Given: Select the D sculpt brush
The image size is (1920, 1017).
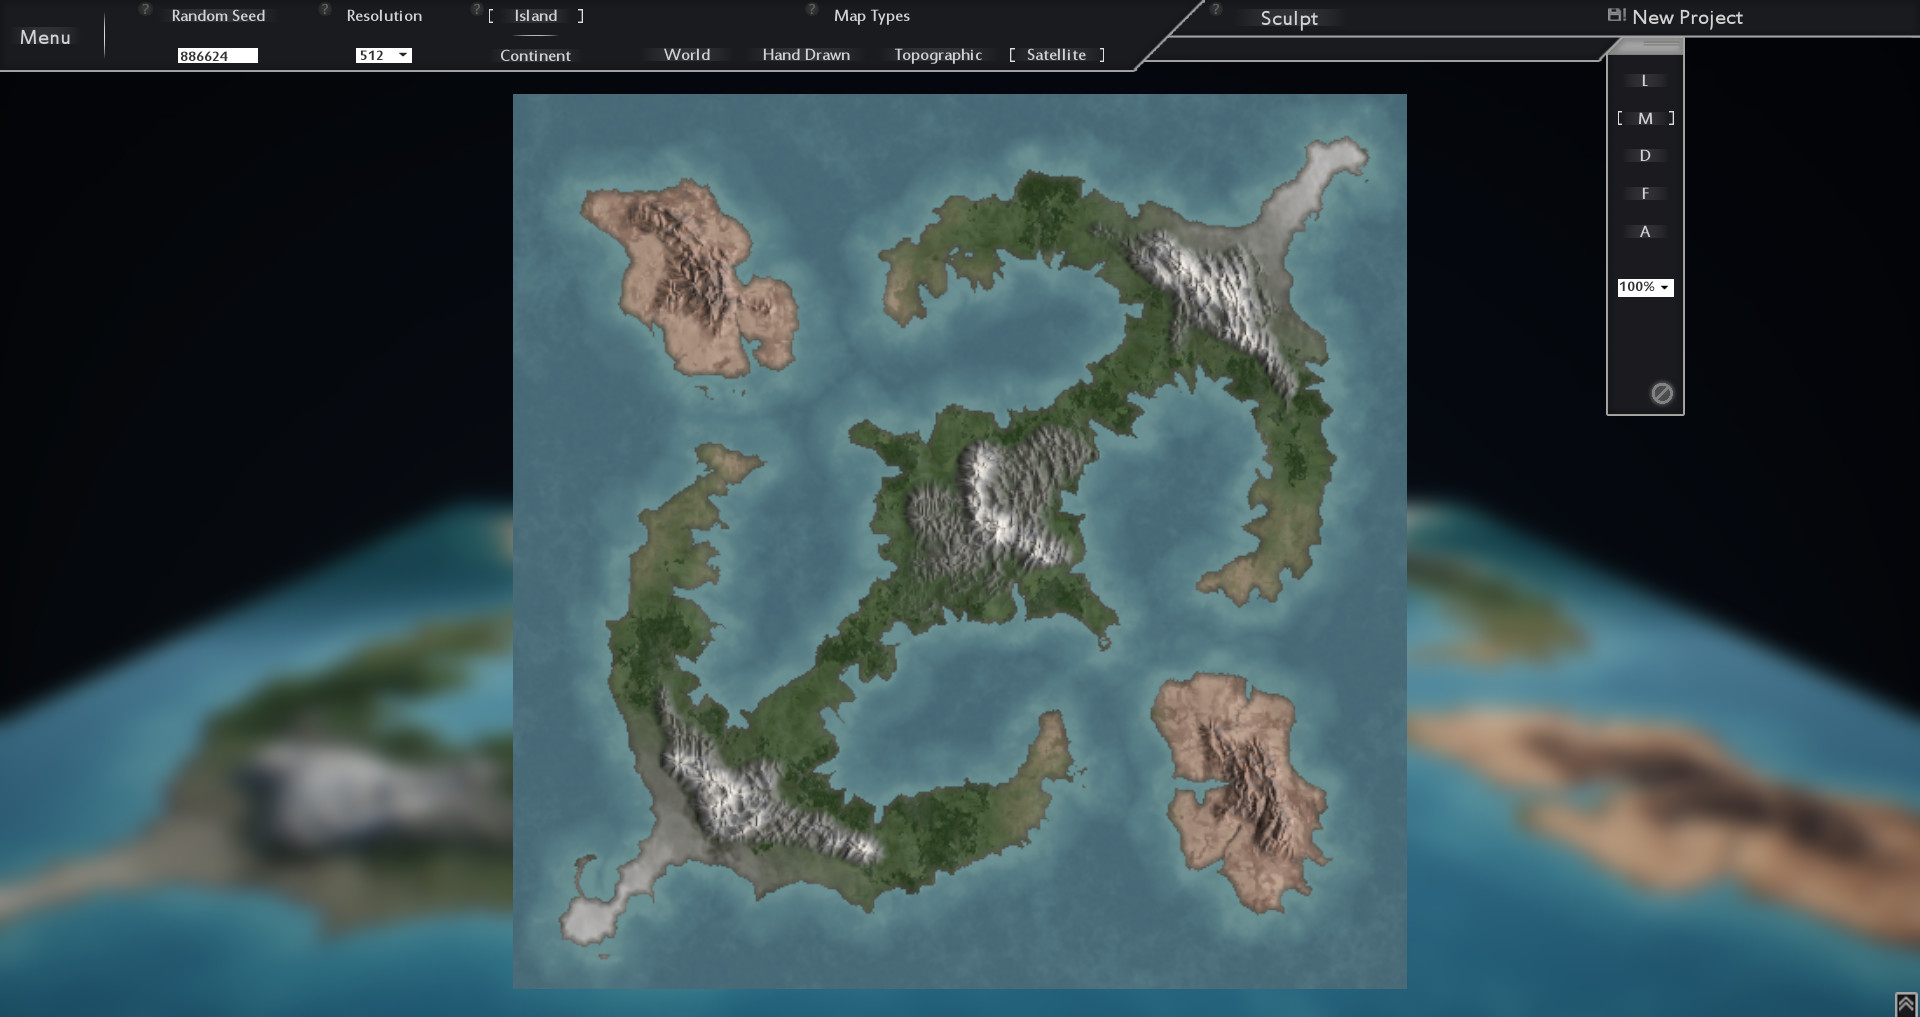Looking at the screenshot, I should pyautogui.click(x=1644, y=155).
